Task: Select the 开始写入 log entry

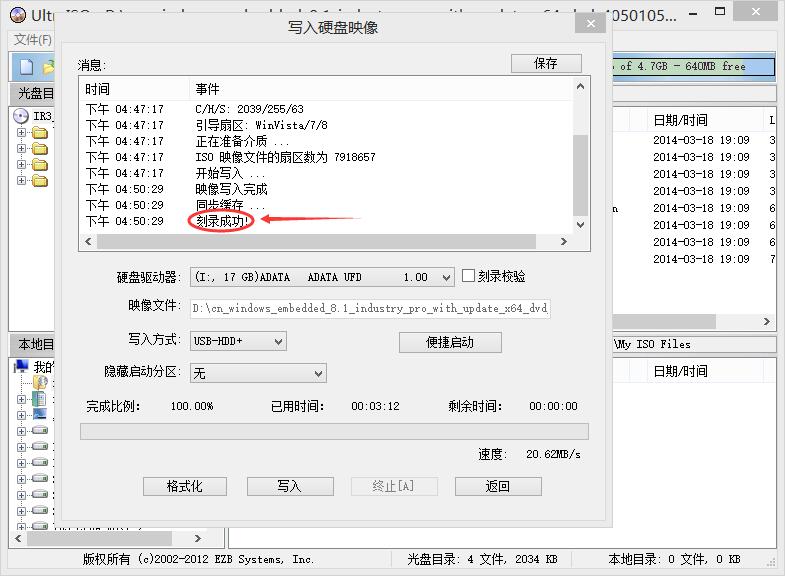Action: click(230, 173)
